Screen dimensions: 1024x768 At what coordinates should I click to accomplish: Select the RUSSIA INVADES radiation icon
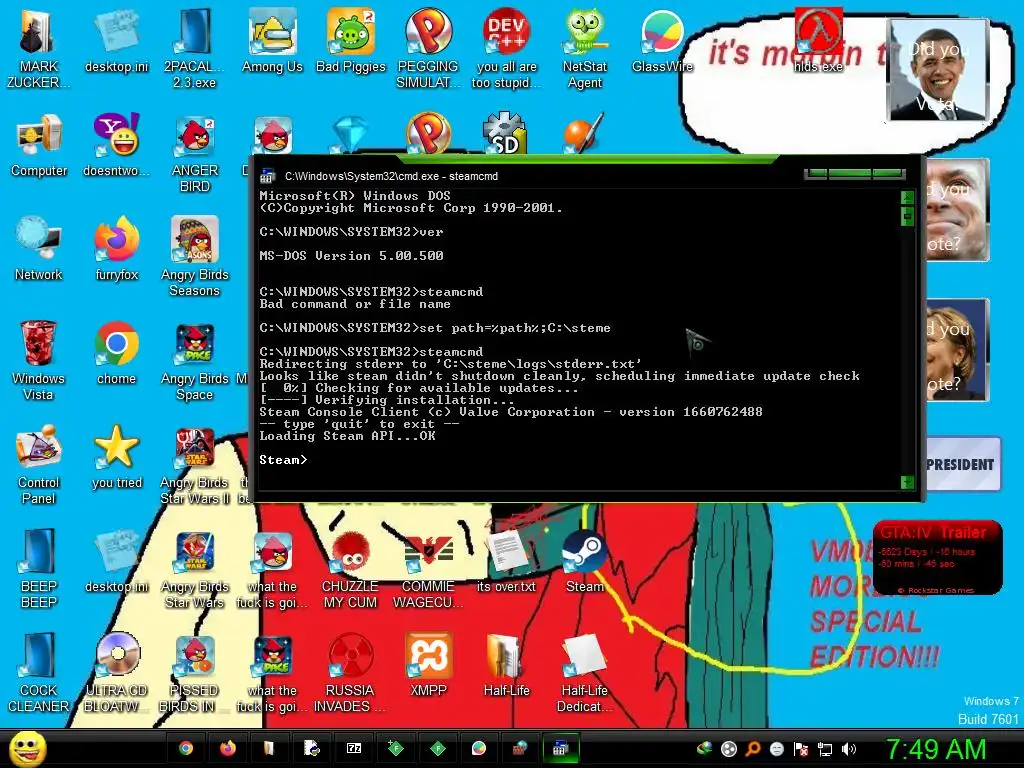click(x=350, y=672)
